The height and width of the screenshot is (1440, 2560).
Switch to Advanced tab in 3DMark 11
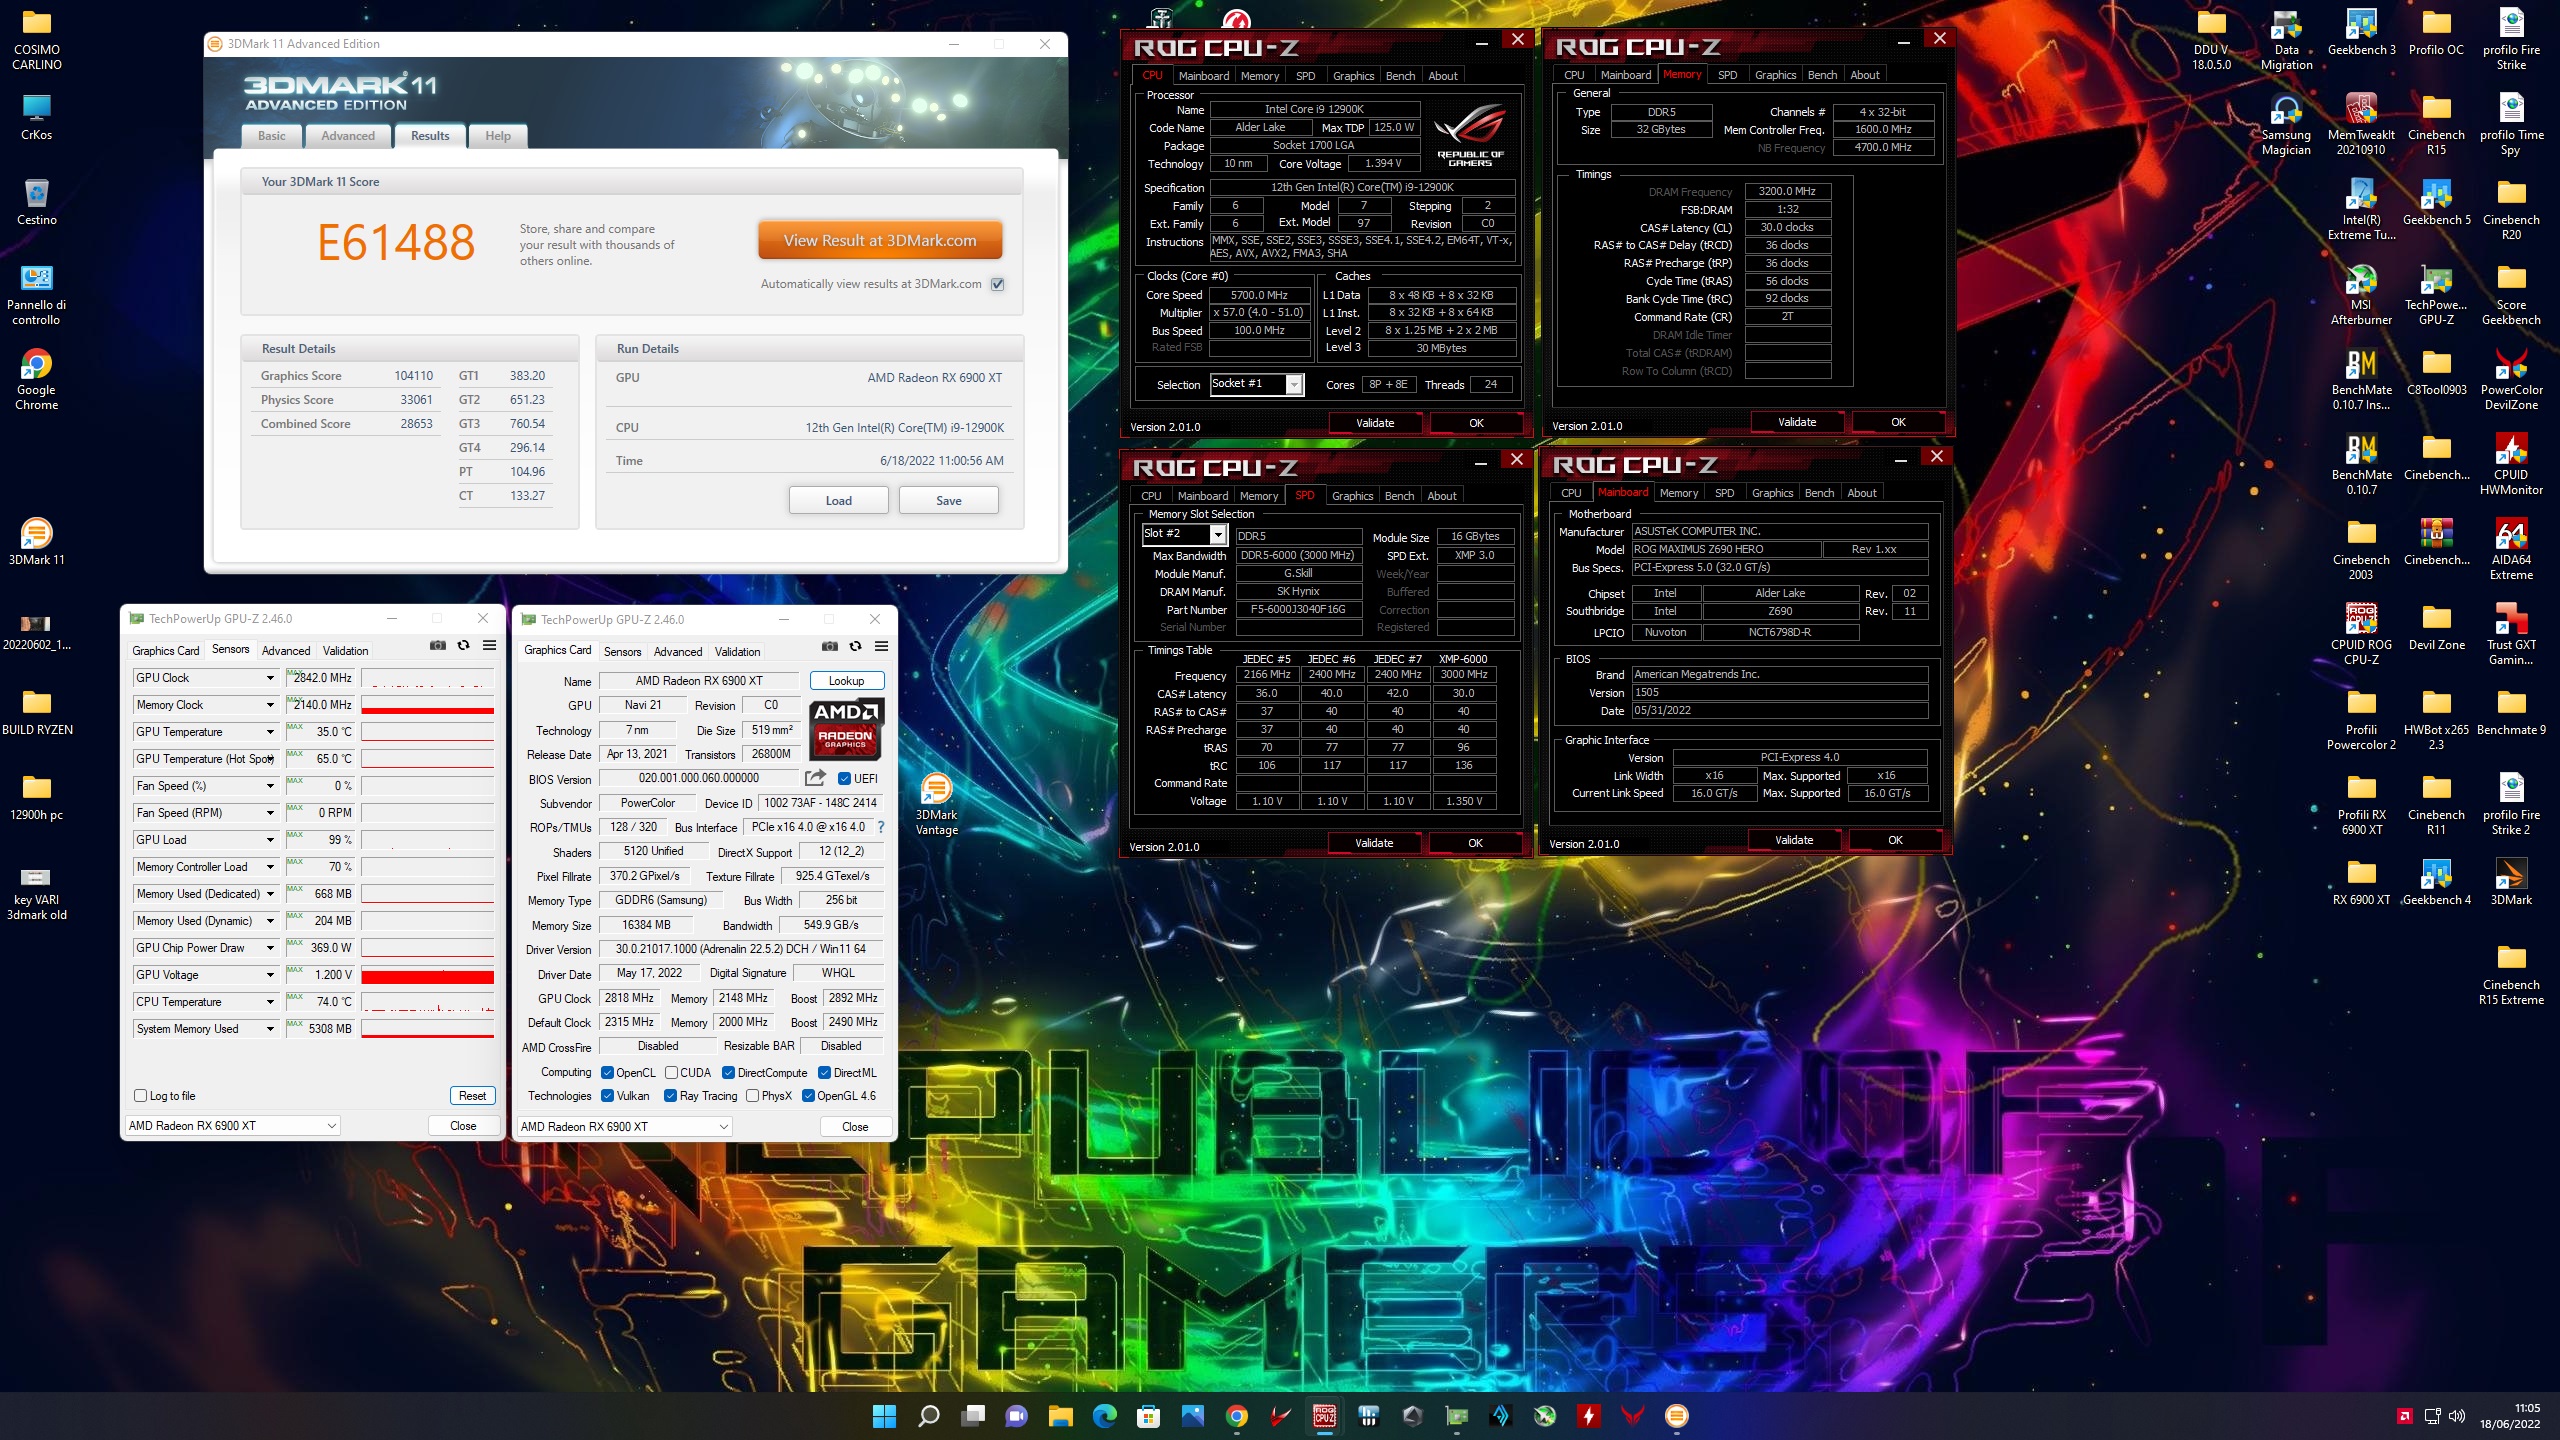[348, 136]
